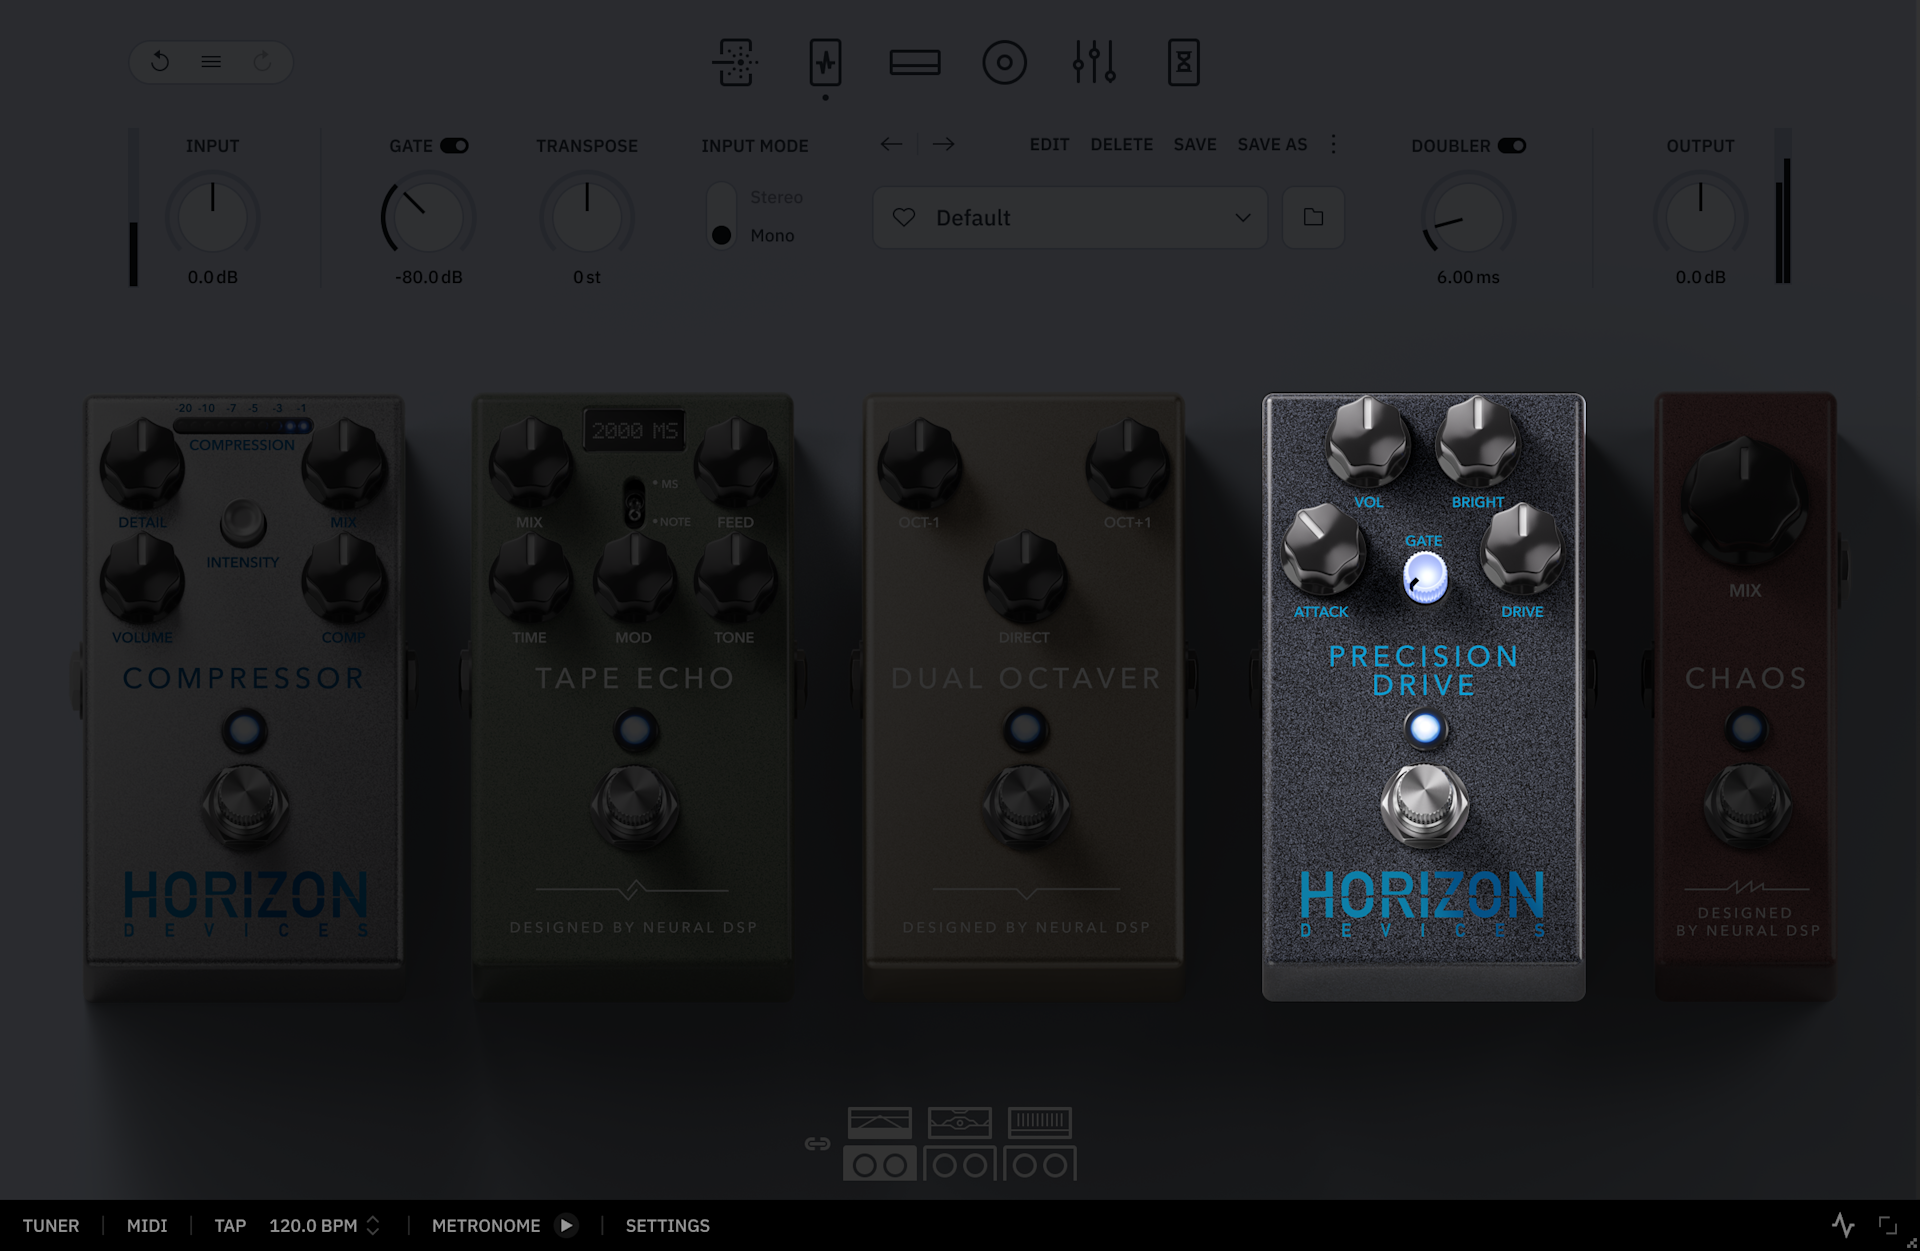
Task: Toggle the Dual Octaver pedal footswitch
Action: 1025,805
